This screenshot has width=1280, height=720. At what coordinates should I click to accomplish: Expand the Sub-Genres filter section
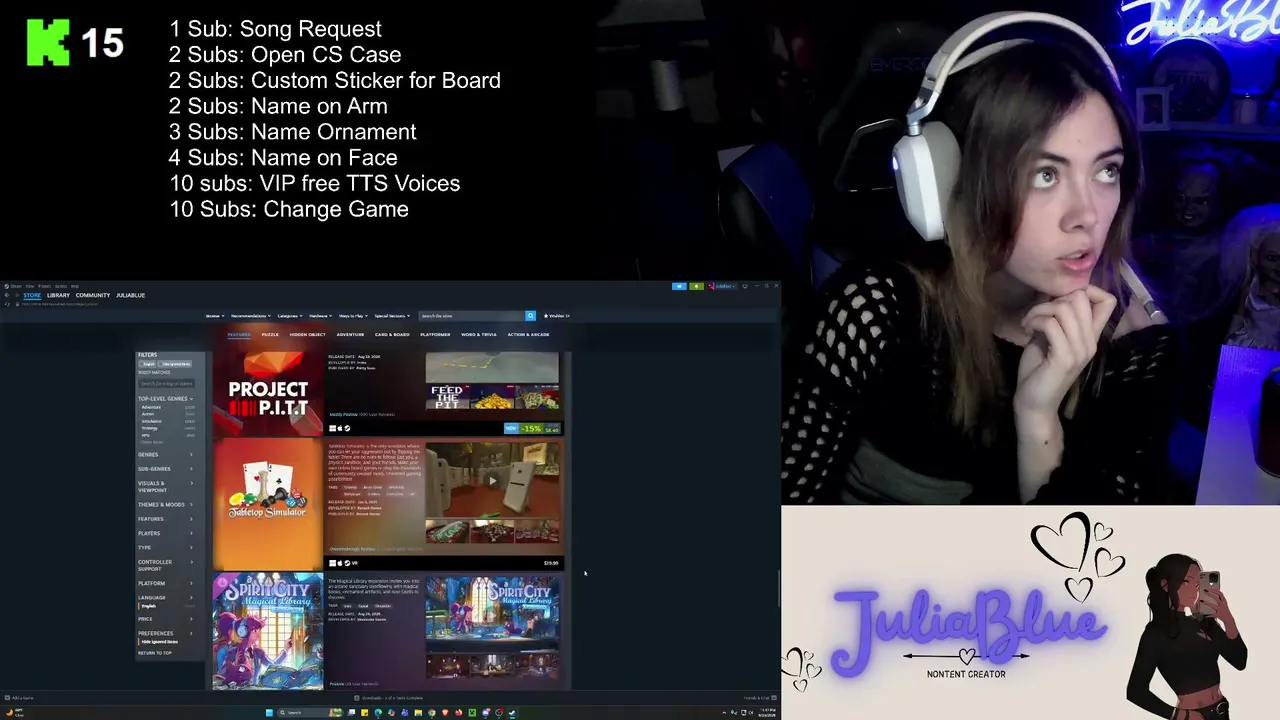pos(166,468)
